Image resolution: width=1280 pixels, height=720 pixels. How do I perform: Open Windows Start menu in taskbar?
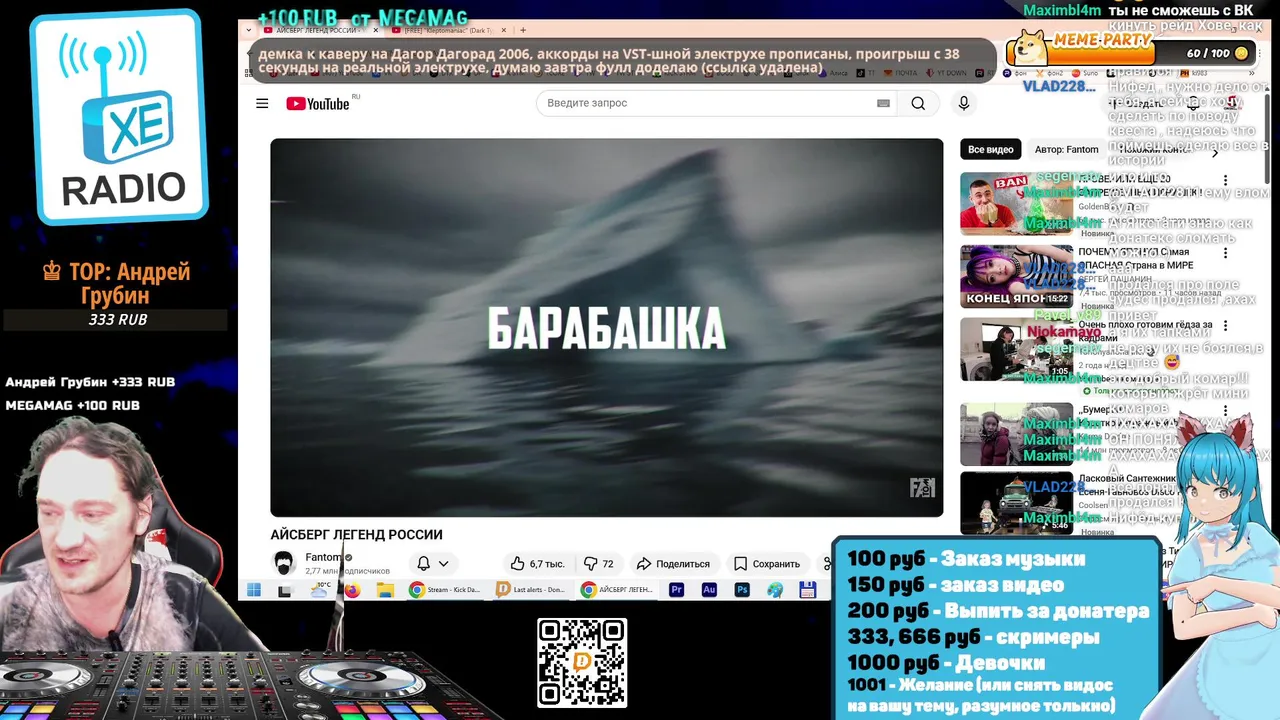tap(254, 590)
